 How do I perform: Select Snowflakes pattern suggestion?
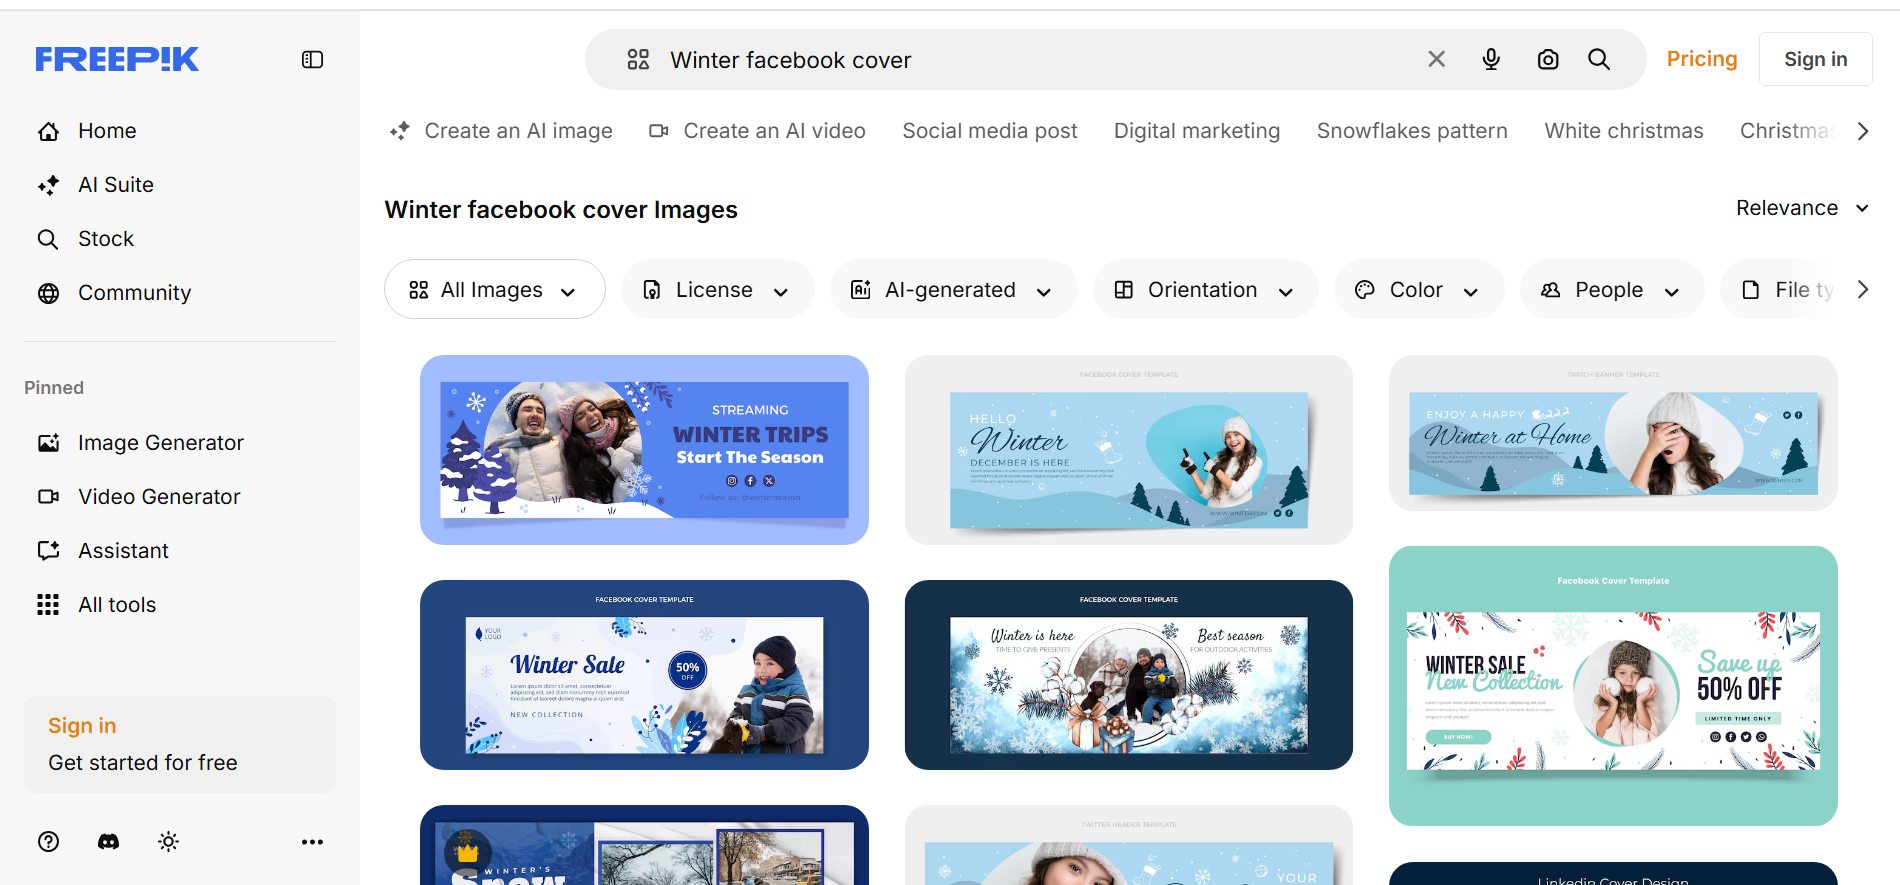[x=1412, y=131]
